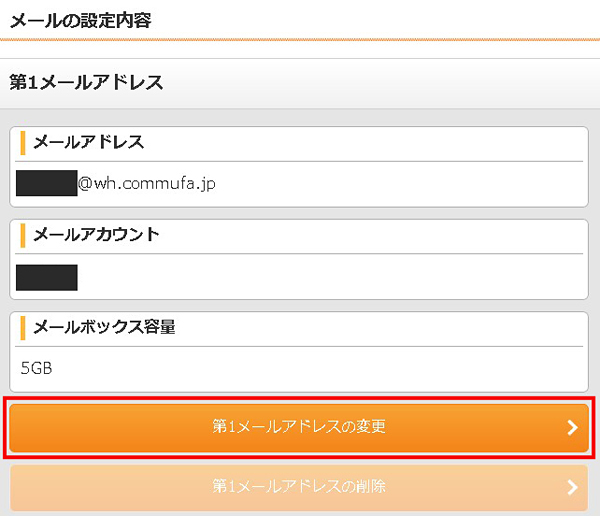The image size is (600, 516).
Task: Click the 第1メールアドレスの変更 button
Action: point(299,427)
